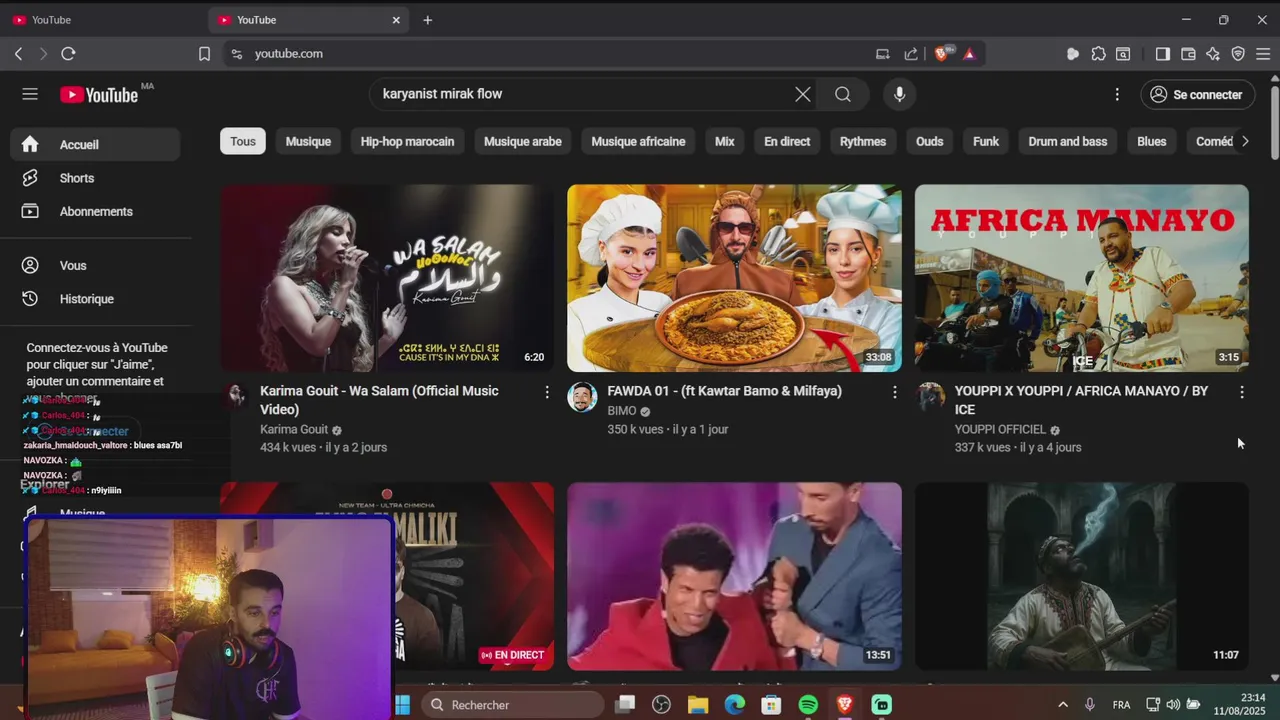Open options menu for Wa Salam video
This screenshot has height=720, width=1280.
546,393
